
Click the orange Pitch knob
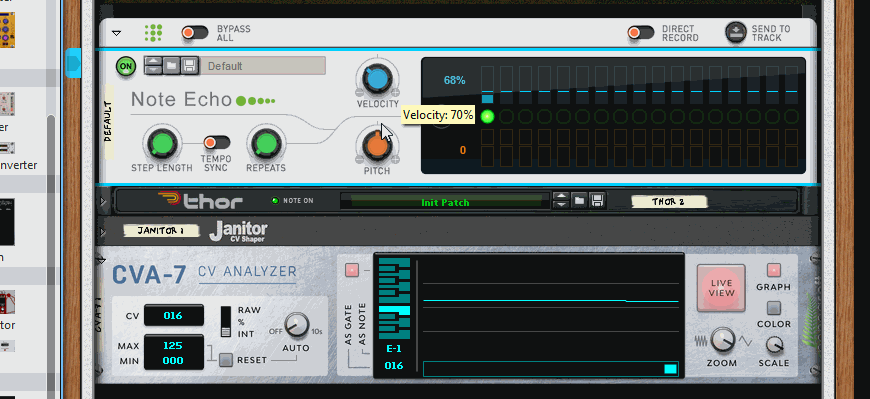(377, 145)
